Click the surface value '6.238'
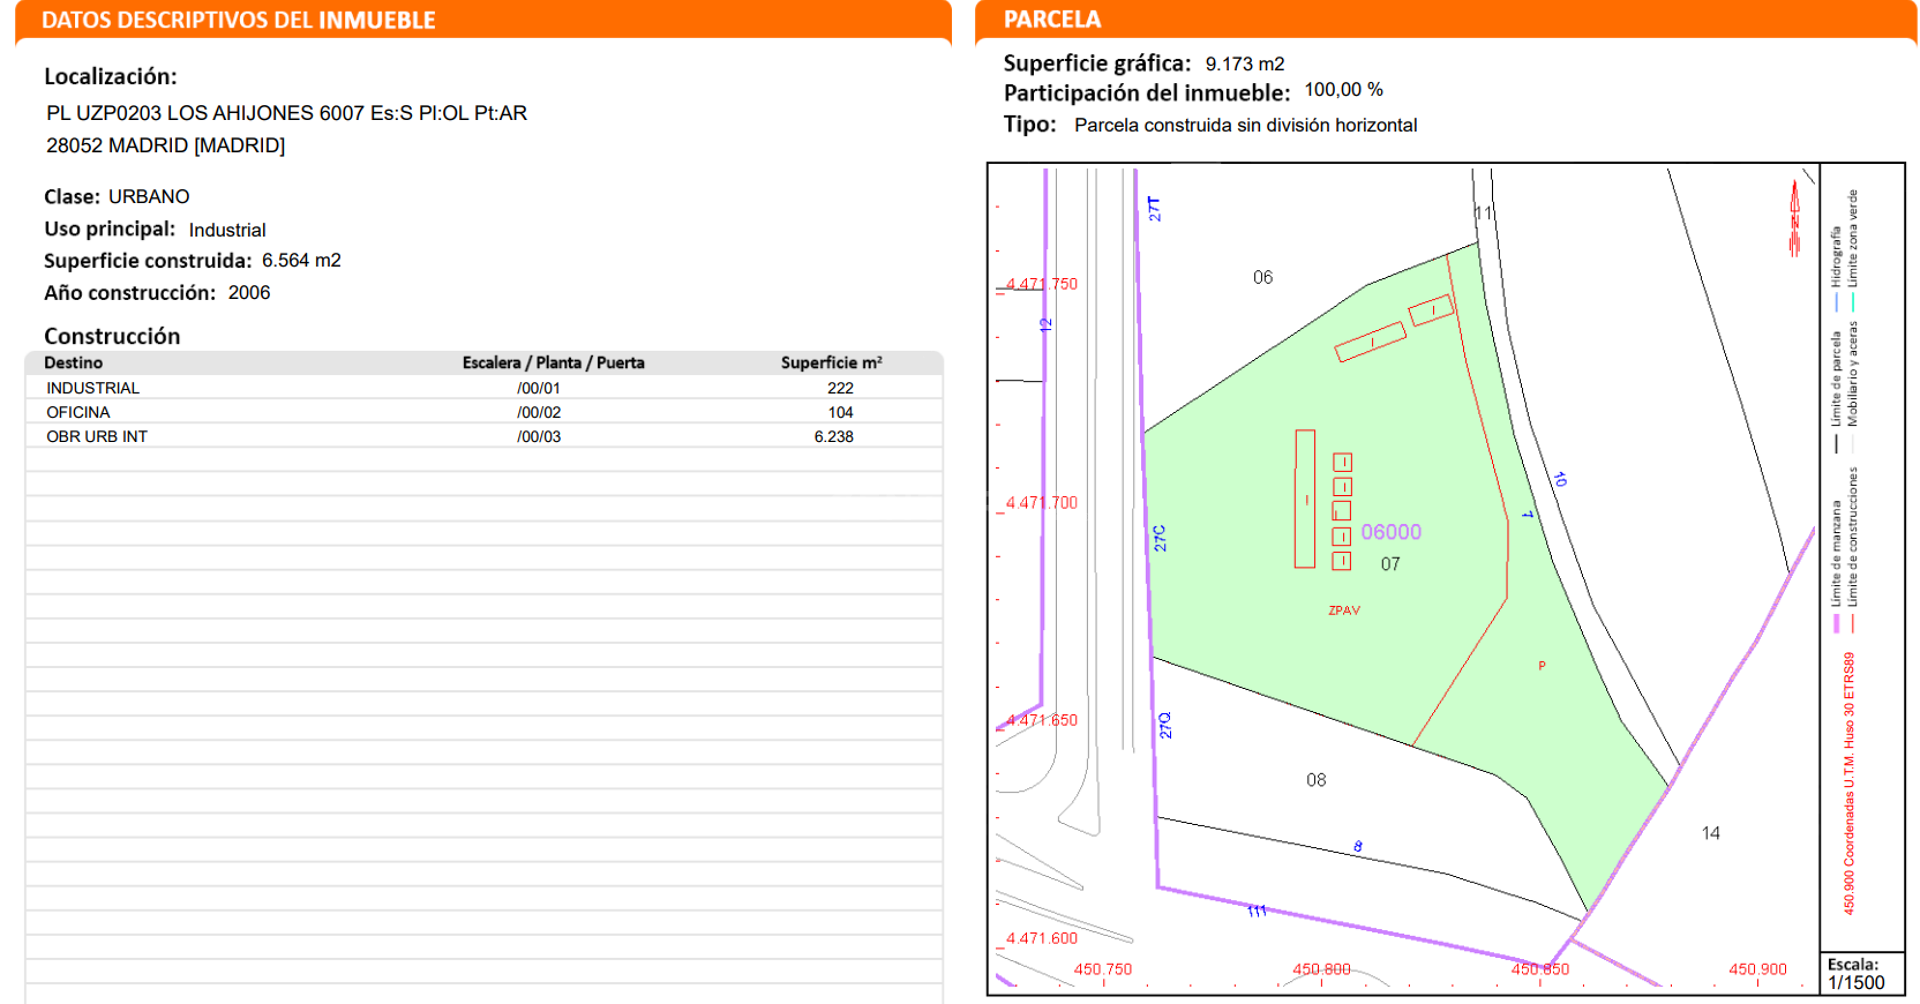 pyautogui.click(x=834, y=437)
